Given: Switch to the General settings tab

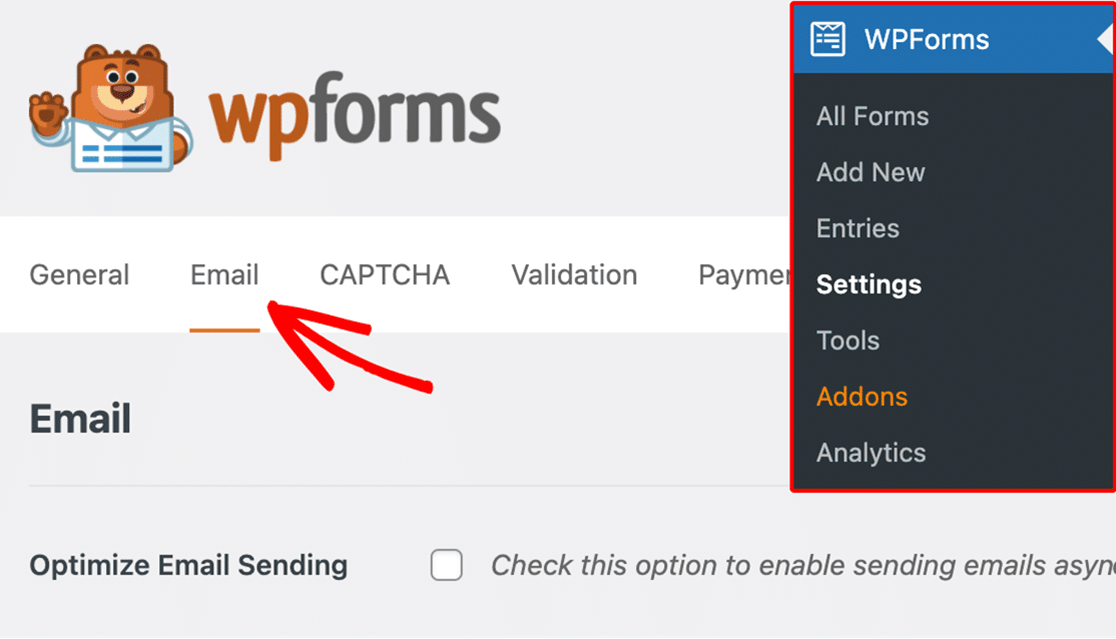Looking at the screenshot, I should tap(79, 275).
